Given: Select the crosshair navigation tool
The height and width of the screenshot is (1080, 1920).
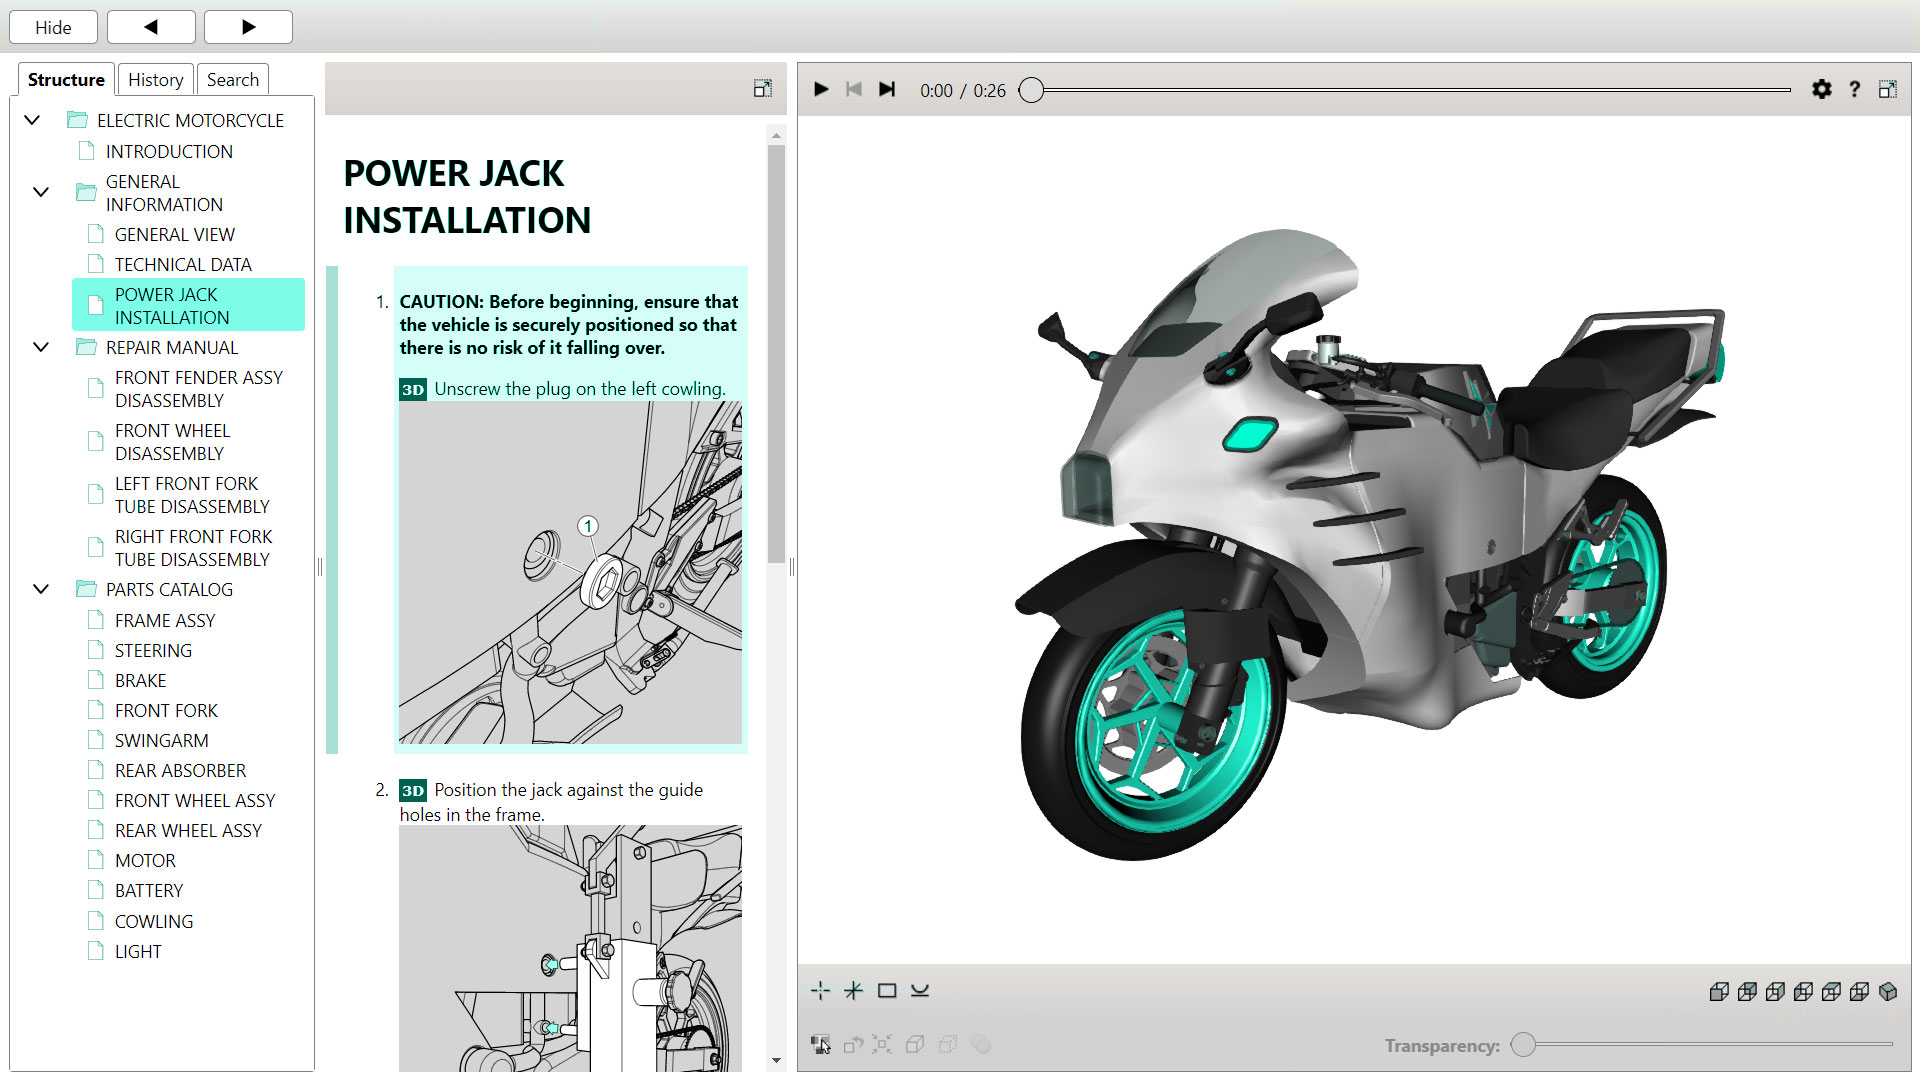Looking at the screenshot, I should (x=820, y=990).
